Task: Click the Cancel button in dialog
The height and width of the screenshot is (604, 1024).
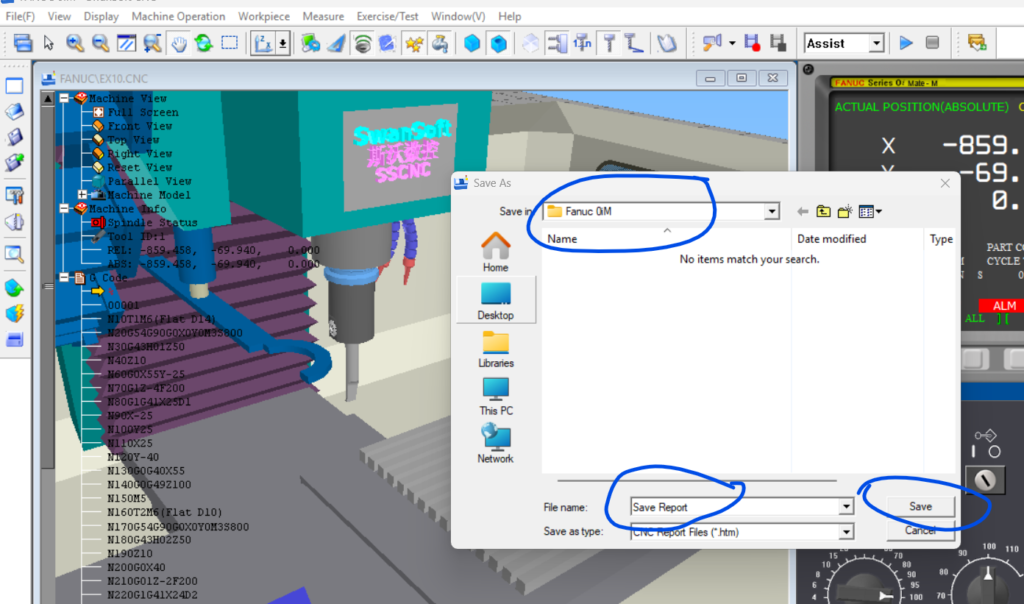Action: click(920, 530)
